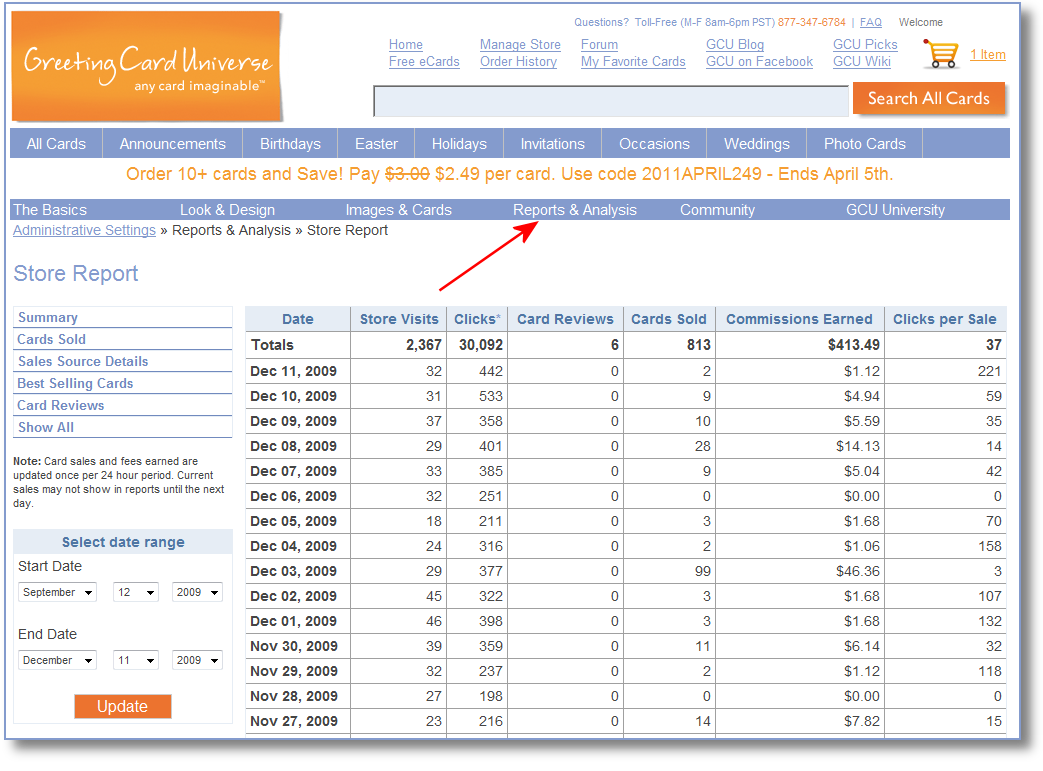
Task: Browse the Holidays category
Action: tap(459, 144)
